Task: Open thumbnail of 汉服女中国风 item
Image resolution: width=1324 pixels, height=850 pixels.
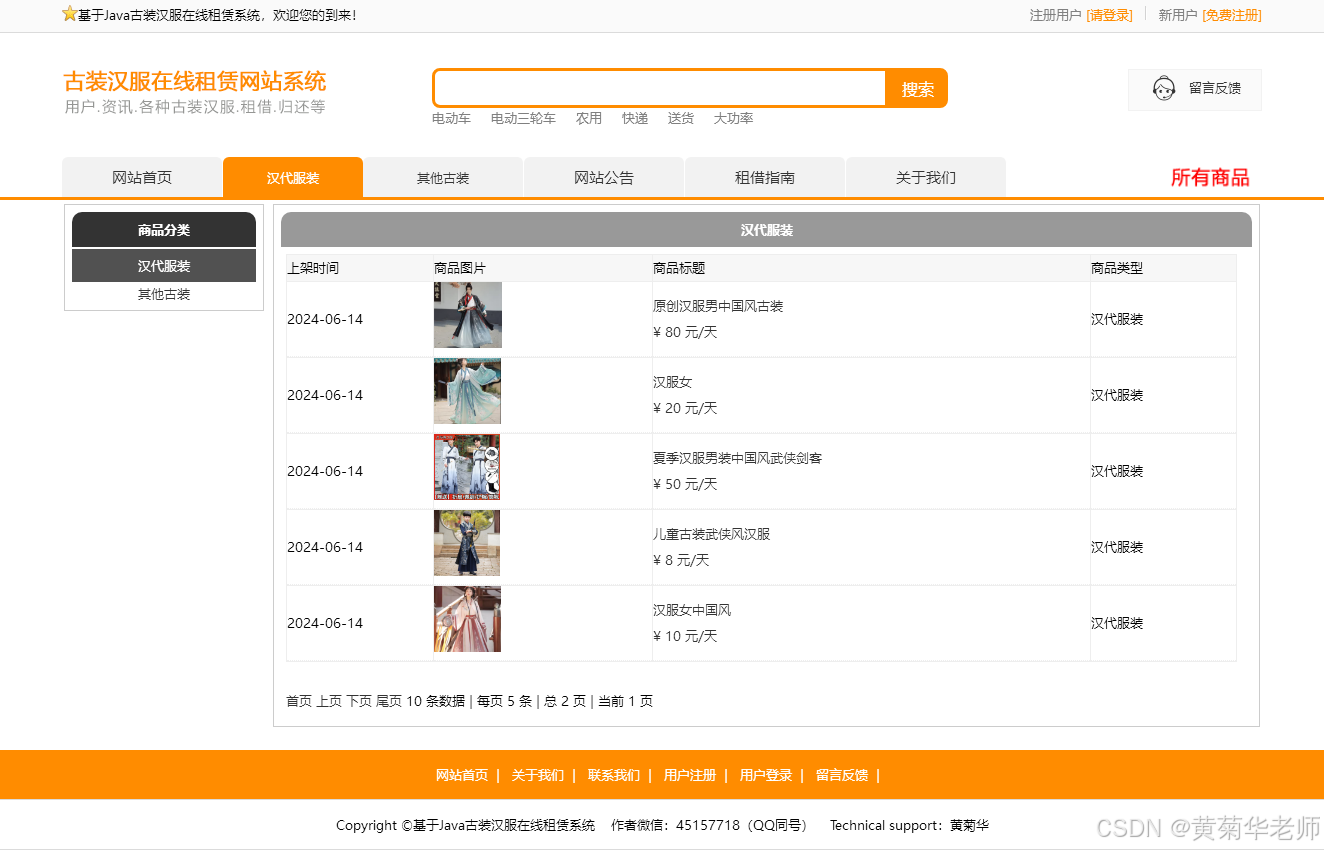Action: pyautogui.click(x=467, y=619)
